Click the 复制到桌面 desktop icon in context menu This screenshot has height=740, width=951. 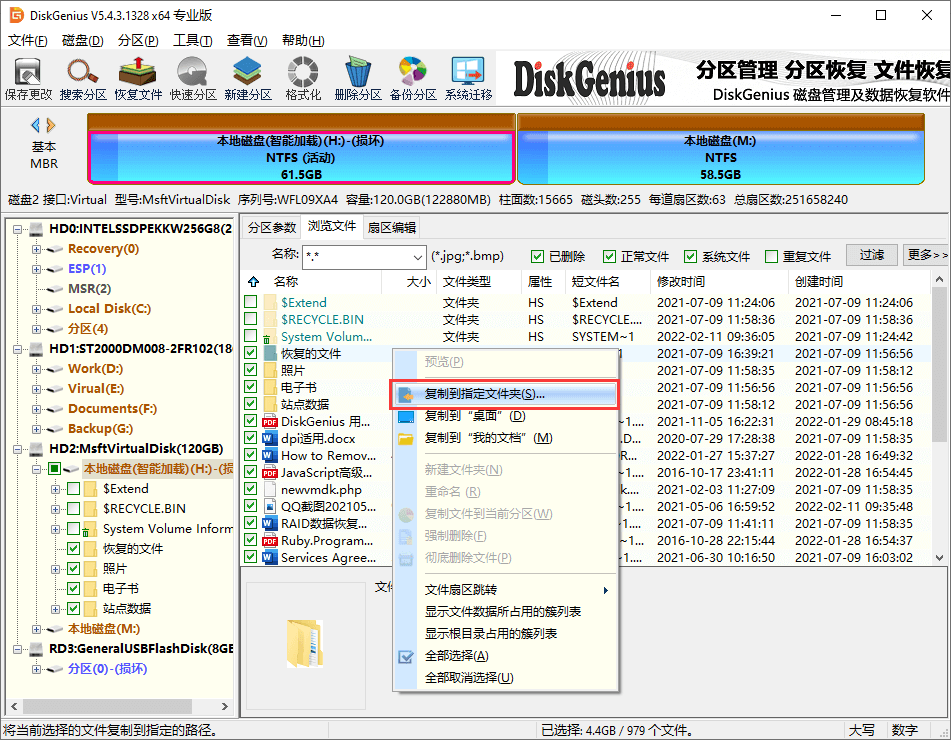[406, 417]
